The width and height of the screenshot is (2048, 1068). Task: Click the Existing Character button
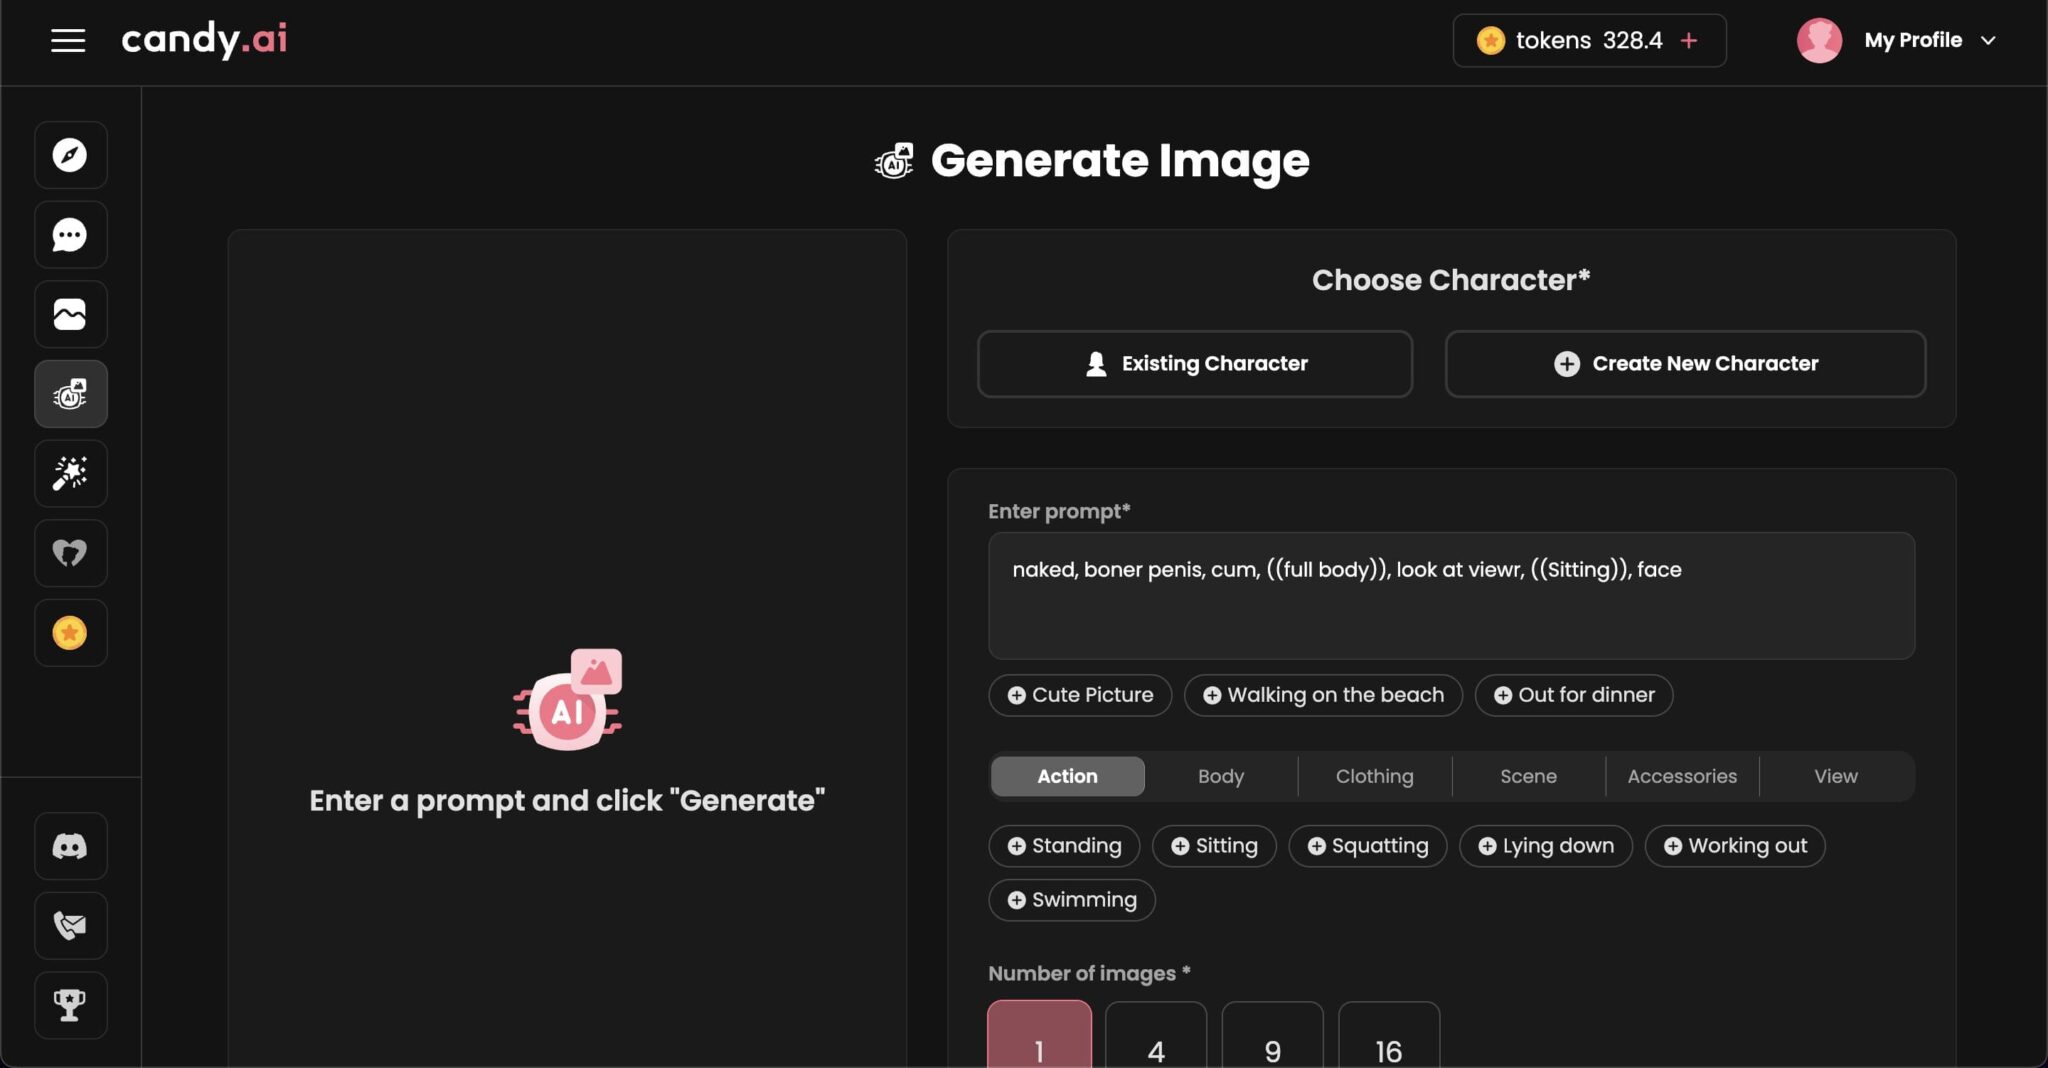pos(1195,364)
